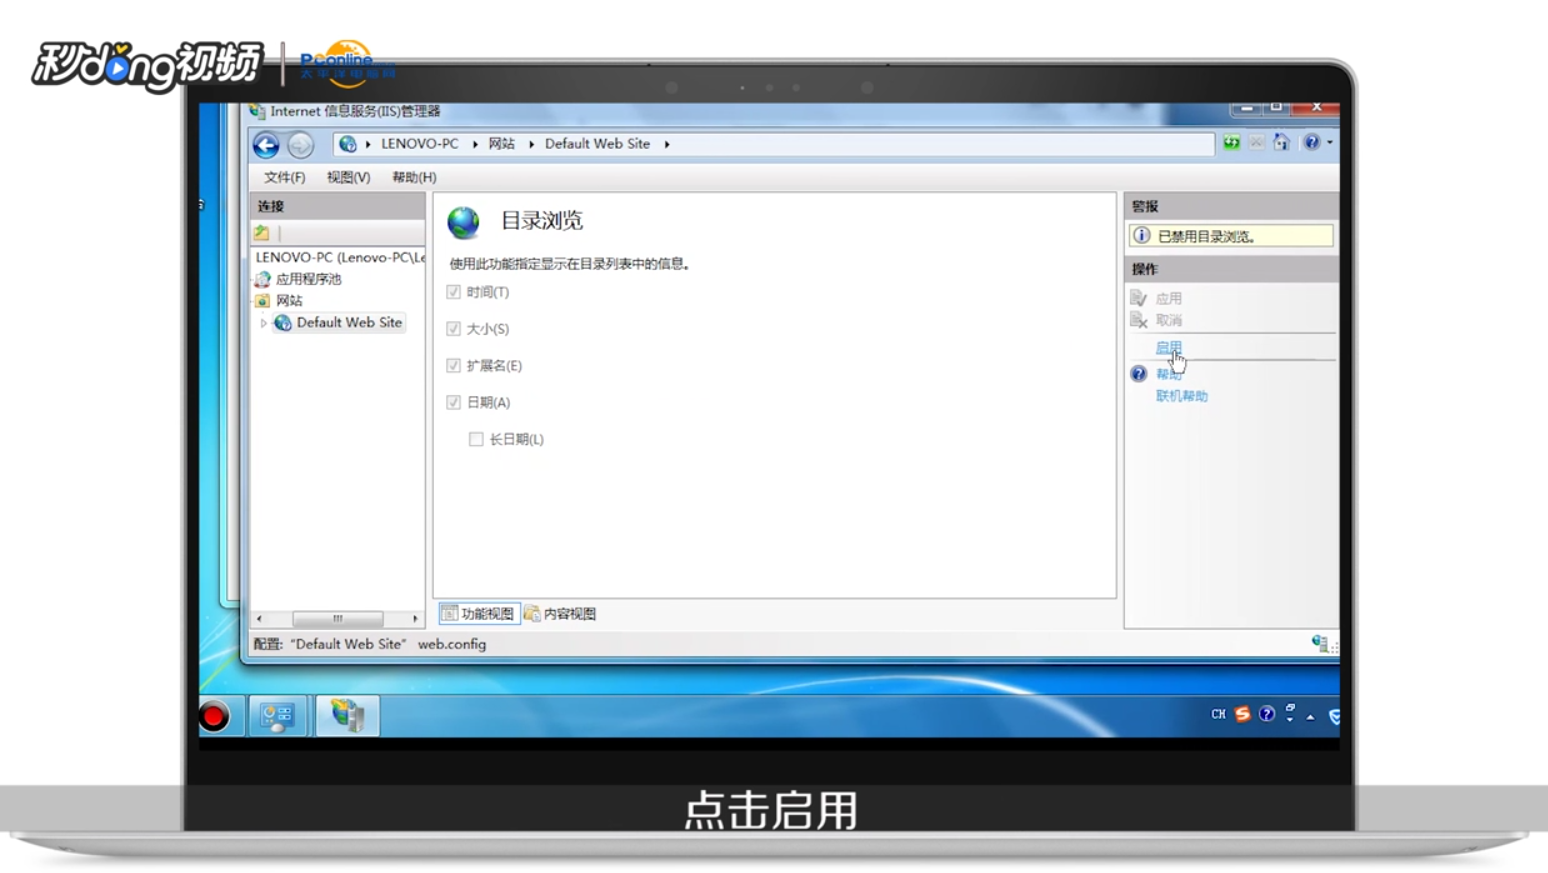1548x873 pixels.
Task: Open the 联机帮助 link
Action: (1181, 396)
